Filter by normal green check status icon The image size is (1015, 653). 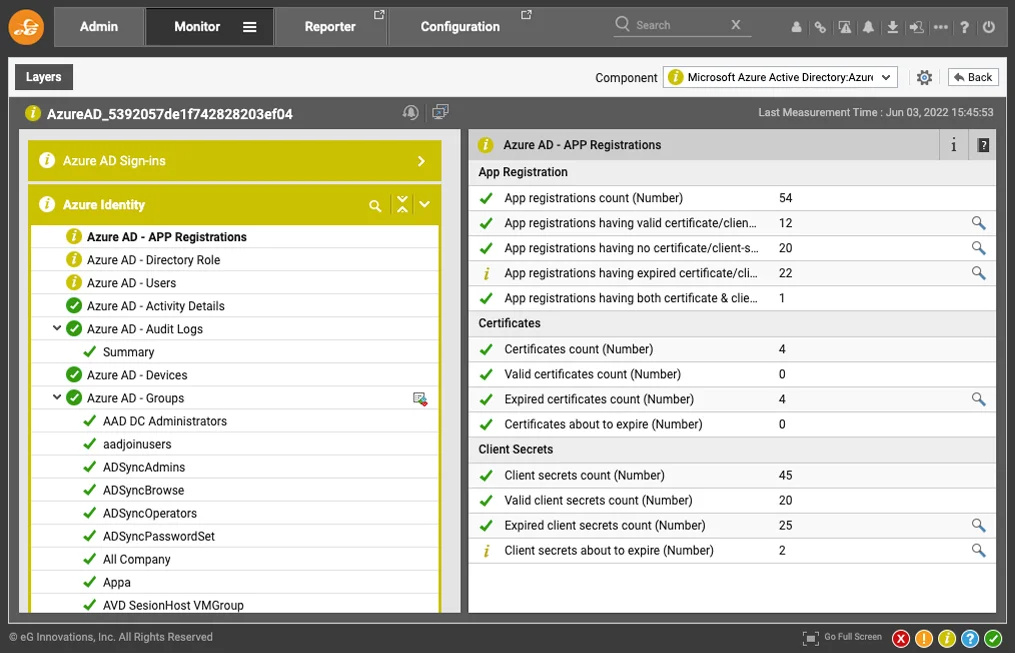993,639
